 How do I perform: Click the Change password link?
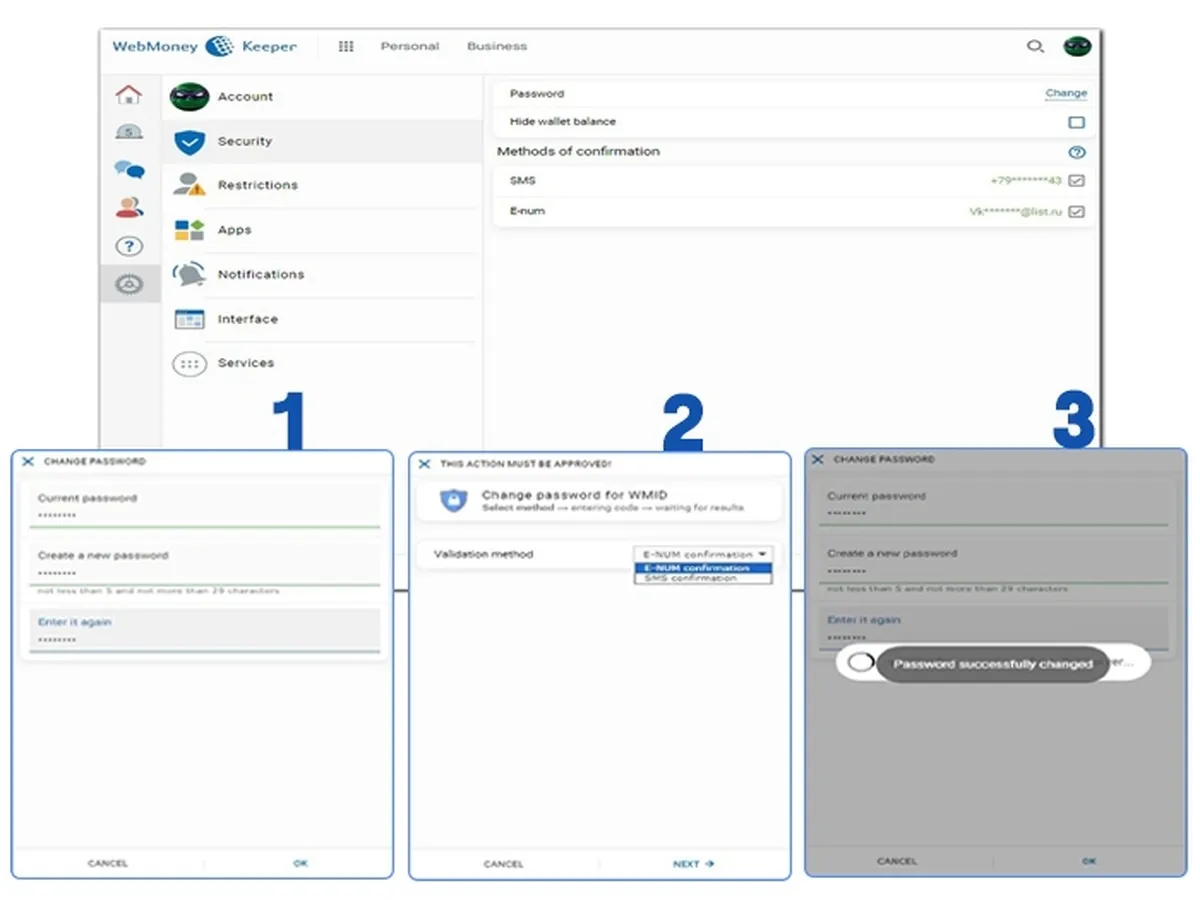1065,93
